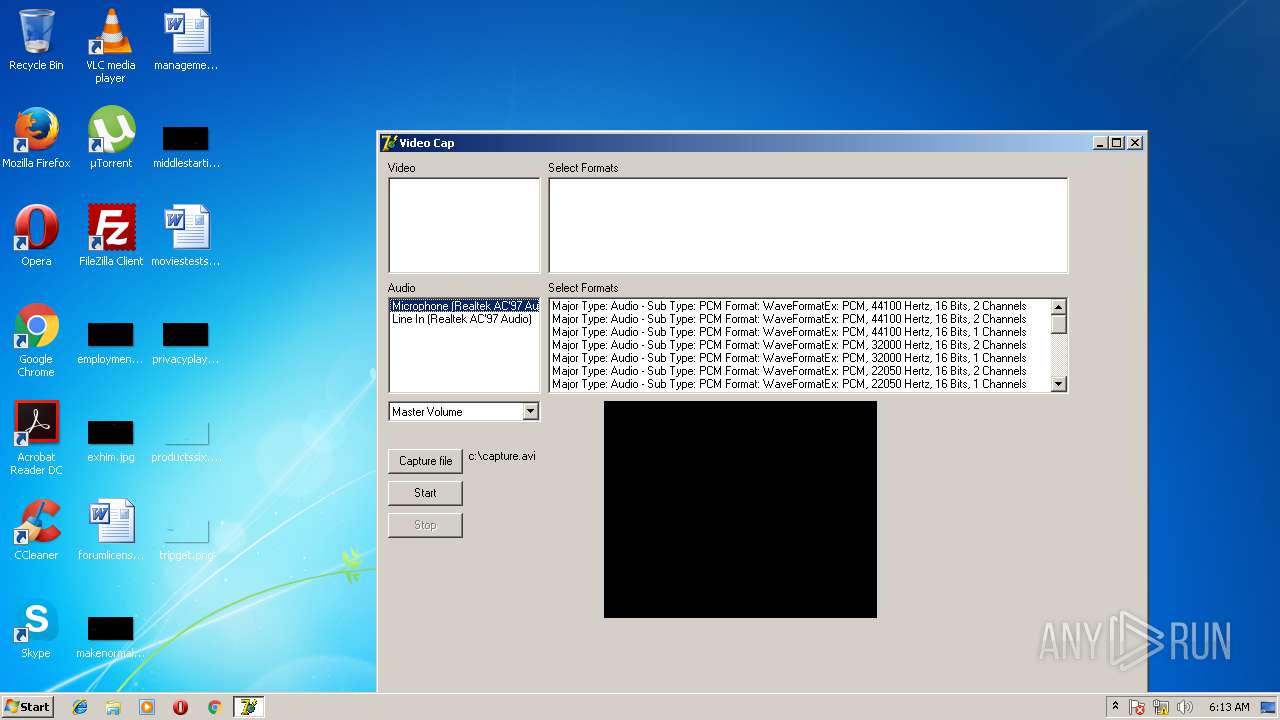Select the 32000 Hertz 2 Channels format
The image size is (1280, 720).
(x=800, y=345)
